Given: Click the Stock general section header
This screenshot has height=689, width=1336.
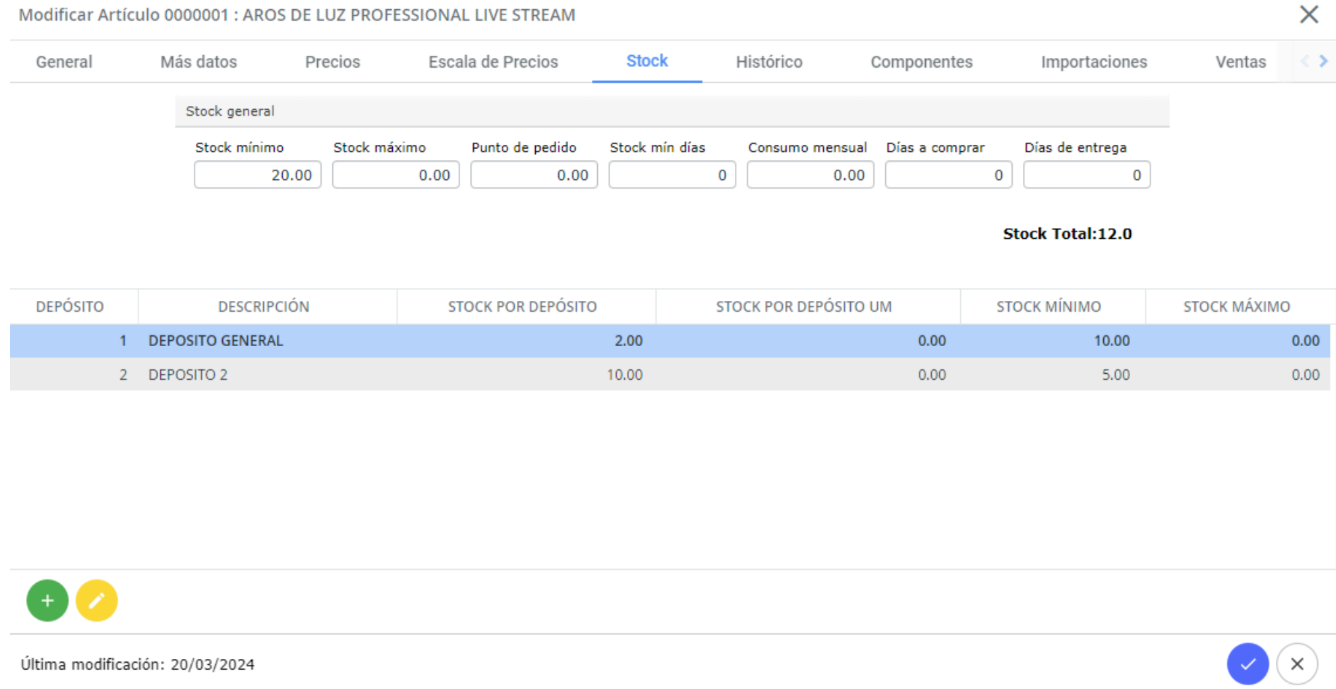Looking at the screenshot, I should click(671, 111).
